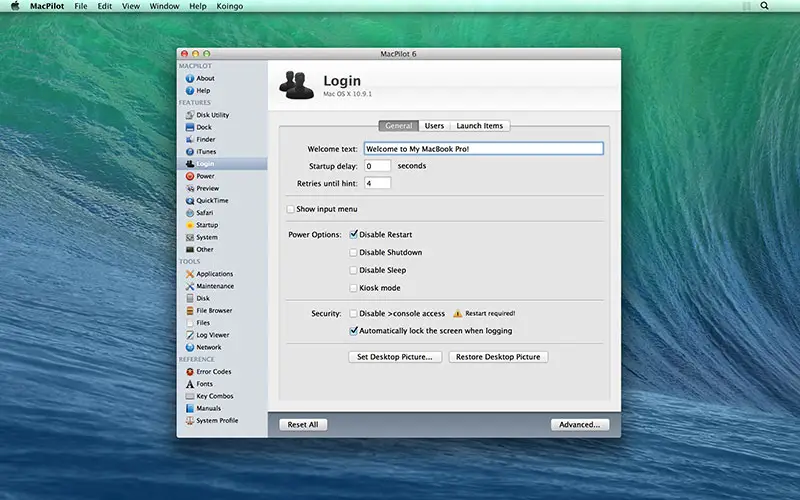Click the Retries until hint field
The width and height of the screenshot is (800, 500).
click(378, 183)
